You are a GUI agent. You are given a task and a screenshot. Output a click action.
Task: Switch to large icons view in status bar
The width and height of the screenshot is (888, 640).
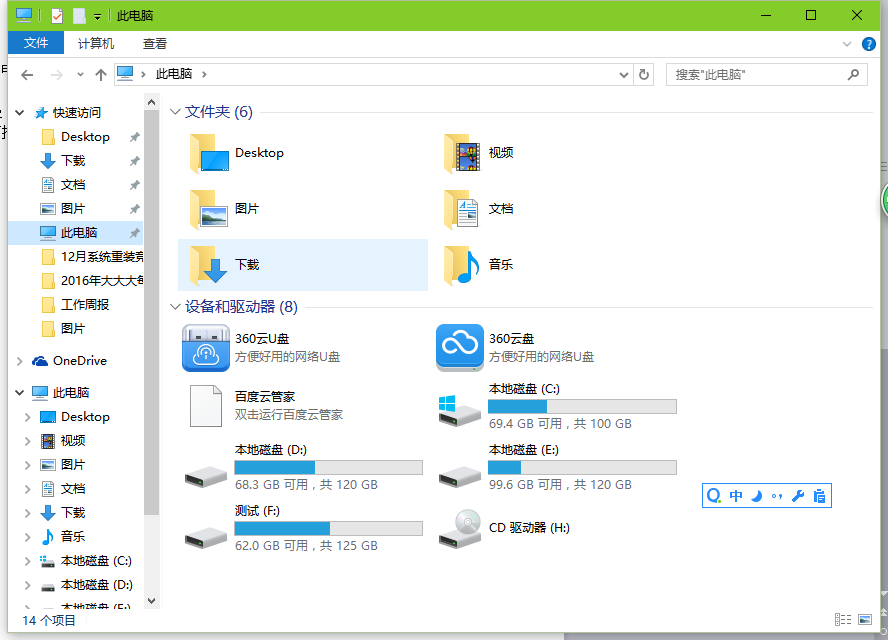click(x=865, y=620)
